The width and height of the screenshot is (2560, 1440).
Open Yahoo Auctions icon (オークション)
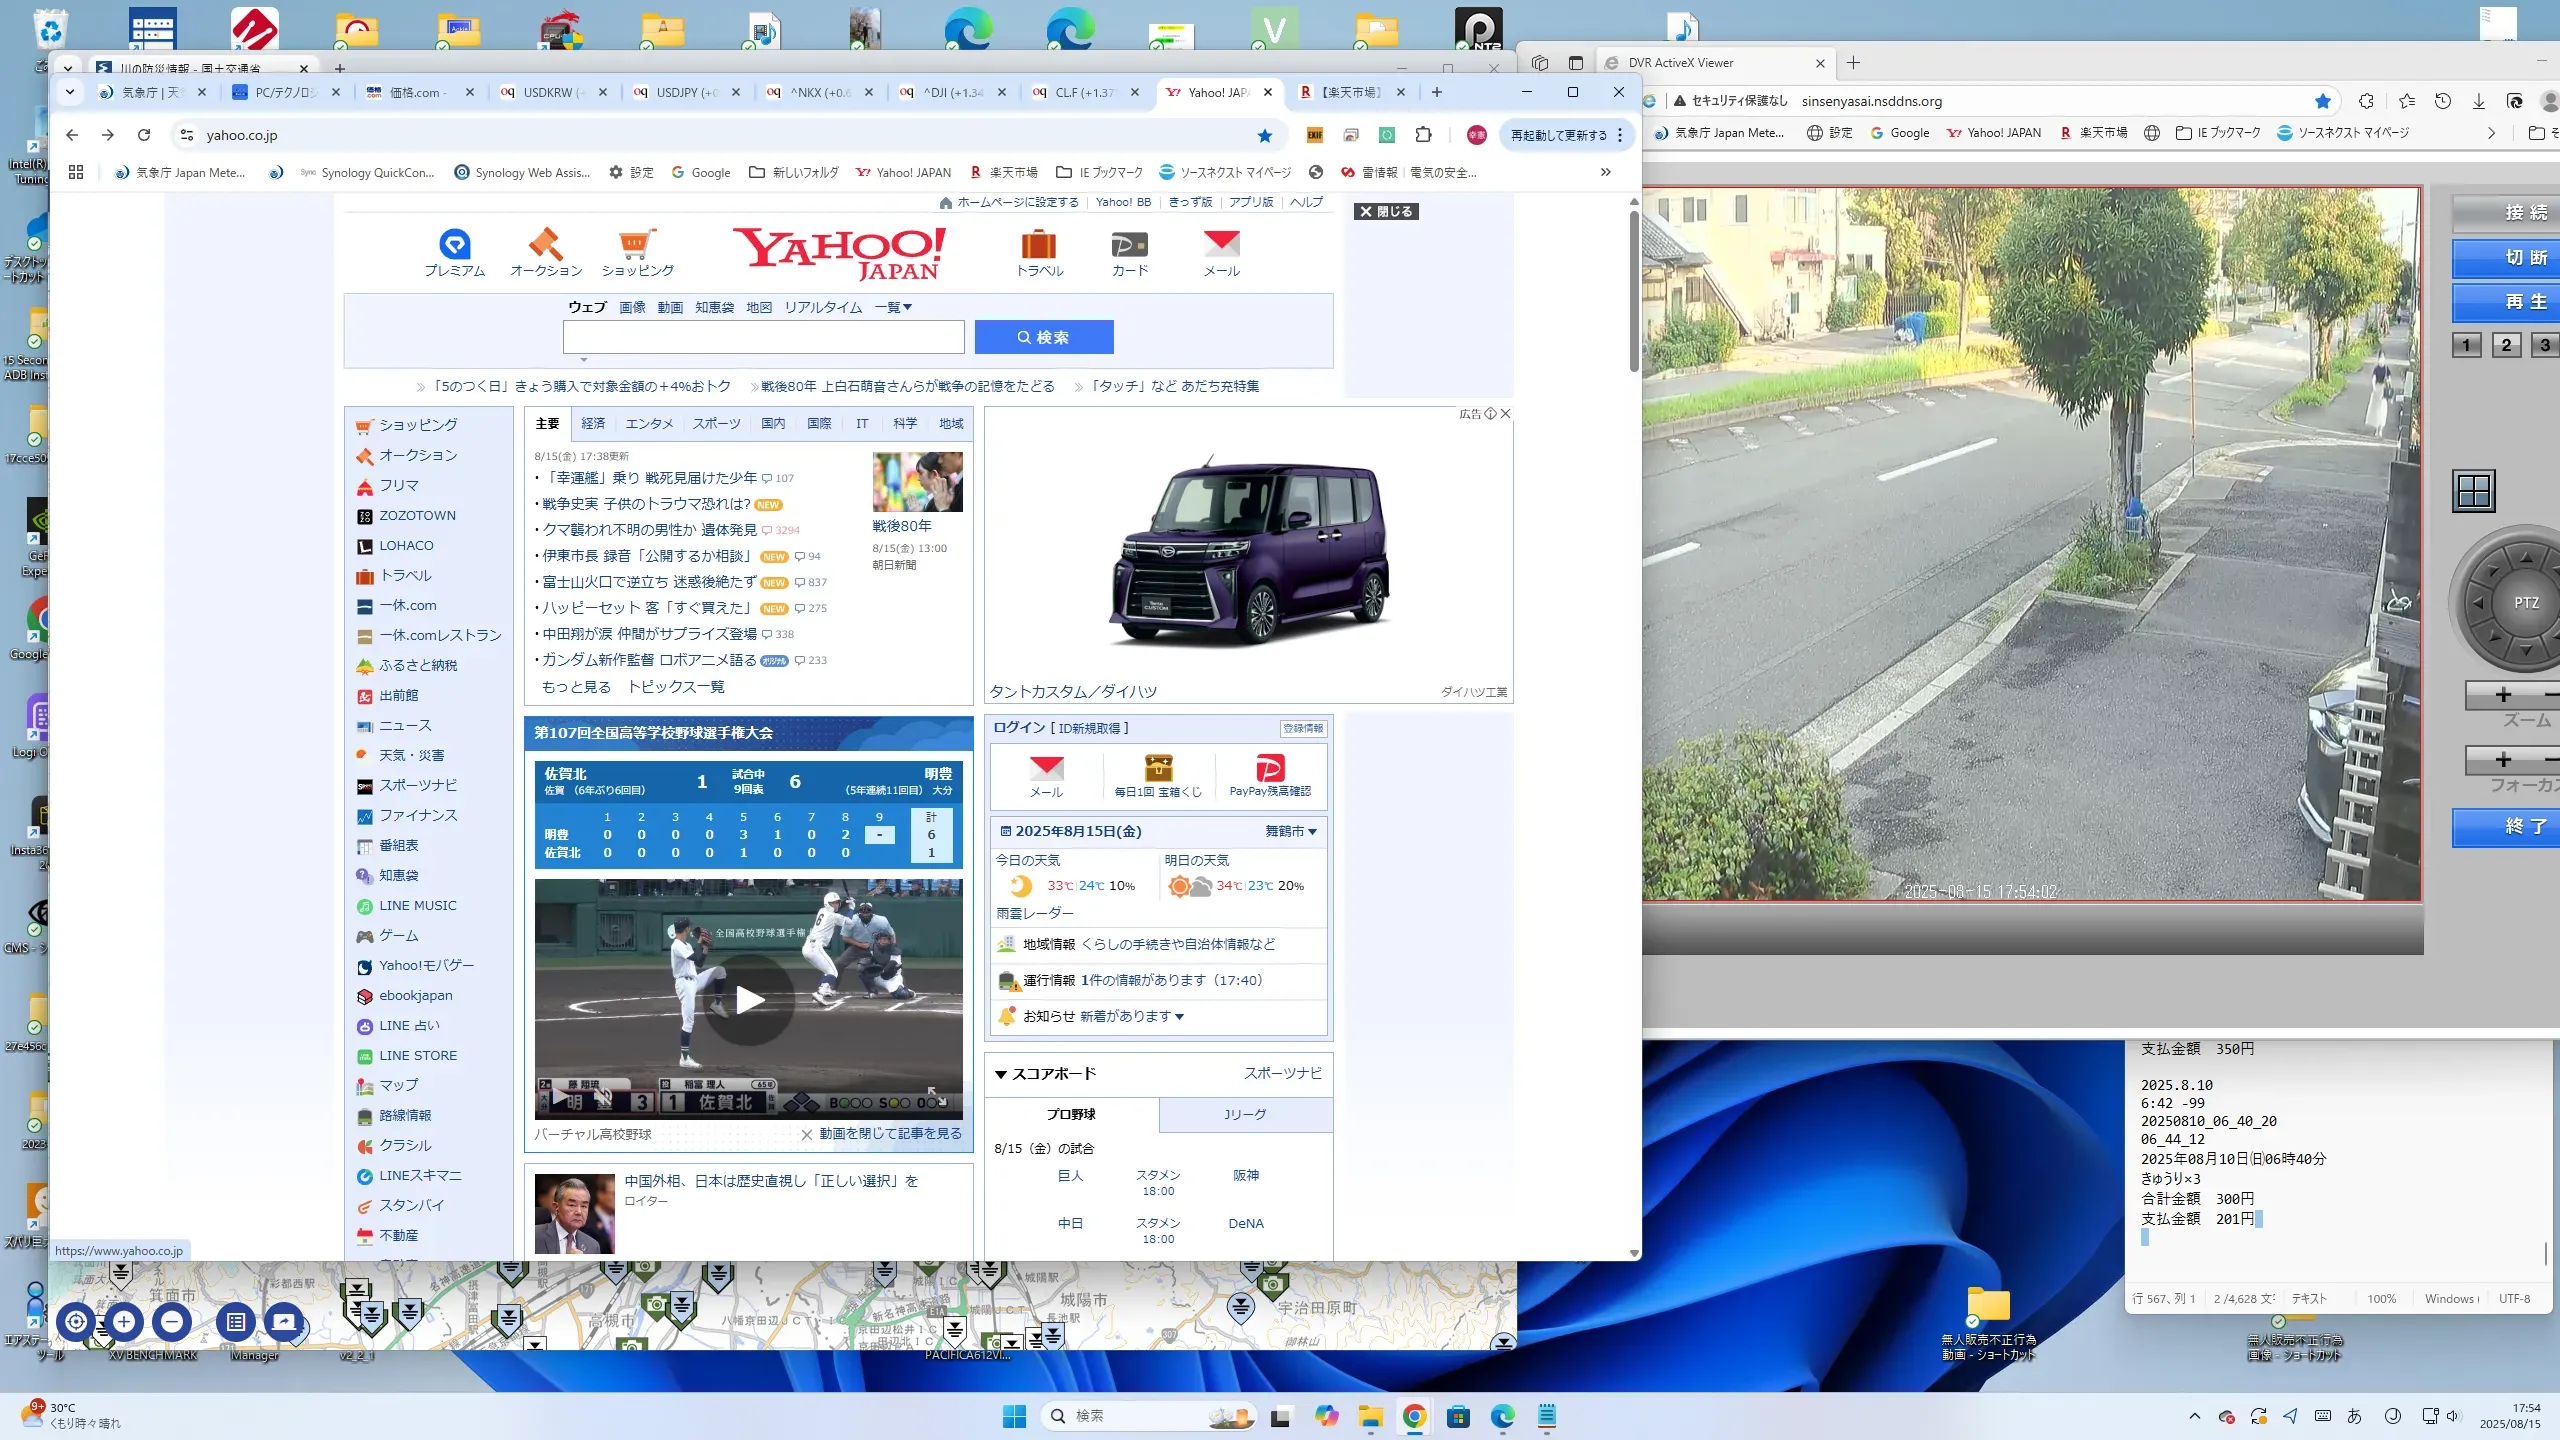[x=545, y=245]
